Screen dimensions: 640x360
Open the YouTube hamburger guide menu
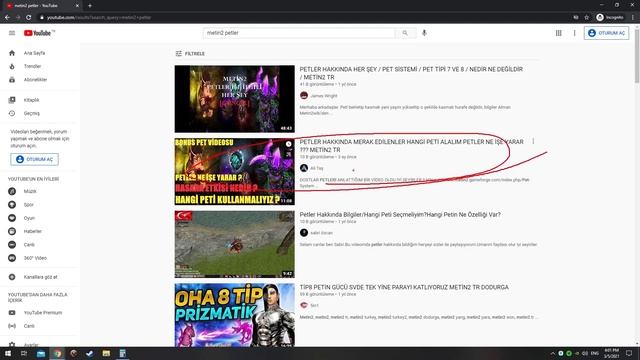tap(12, 33)
